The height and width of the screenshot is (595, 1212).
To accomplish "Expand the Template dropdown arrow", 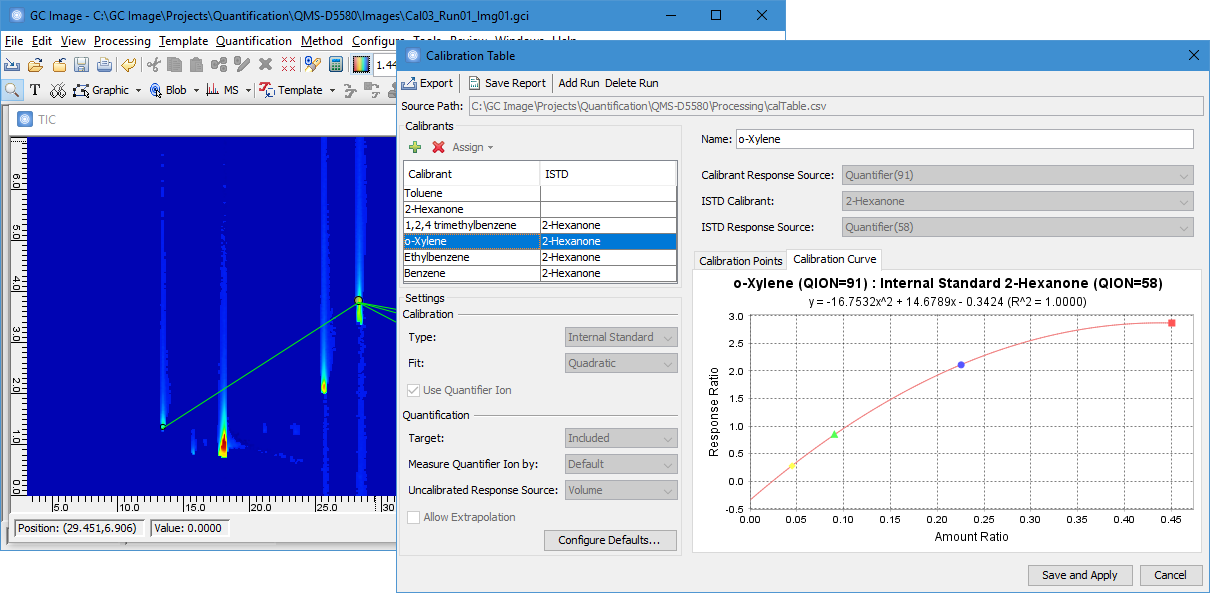I will pyautogui.click(x=331, y=89).
